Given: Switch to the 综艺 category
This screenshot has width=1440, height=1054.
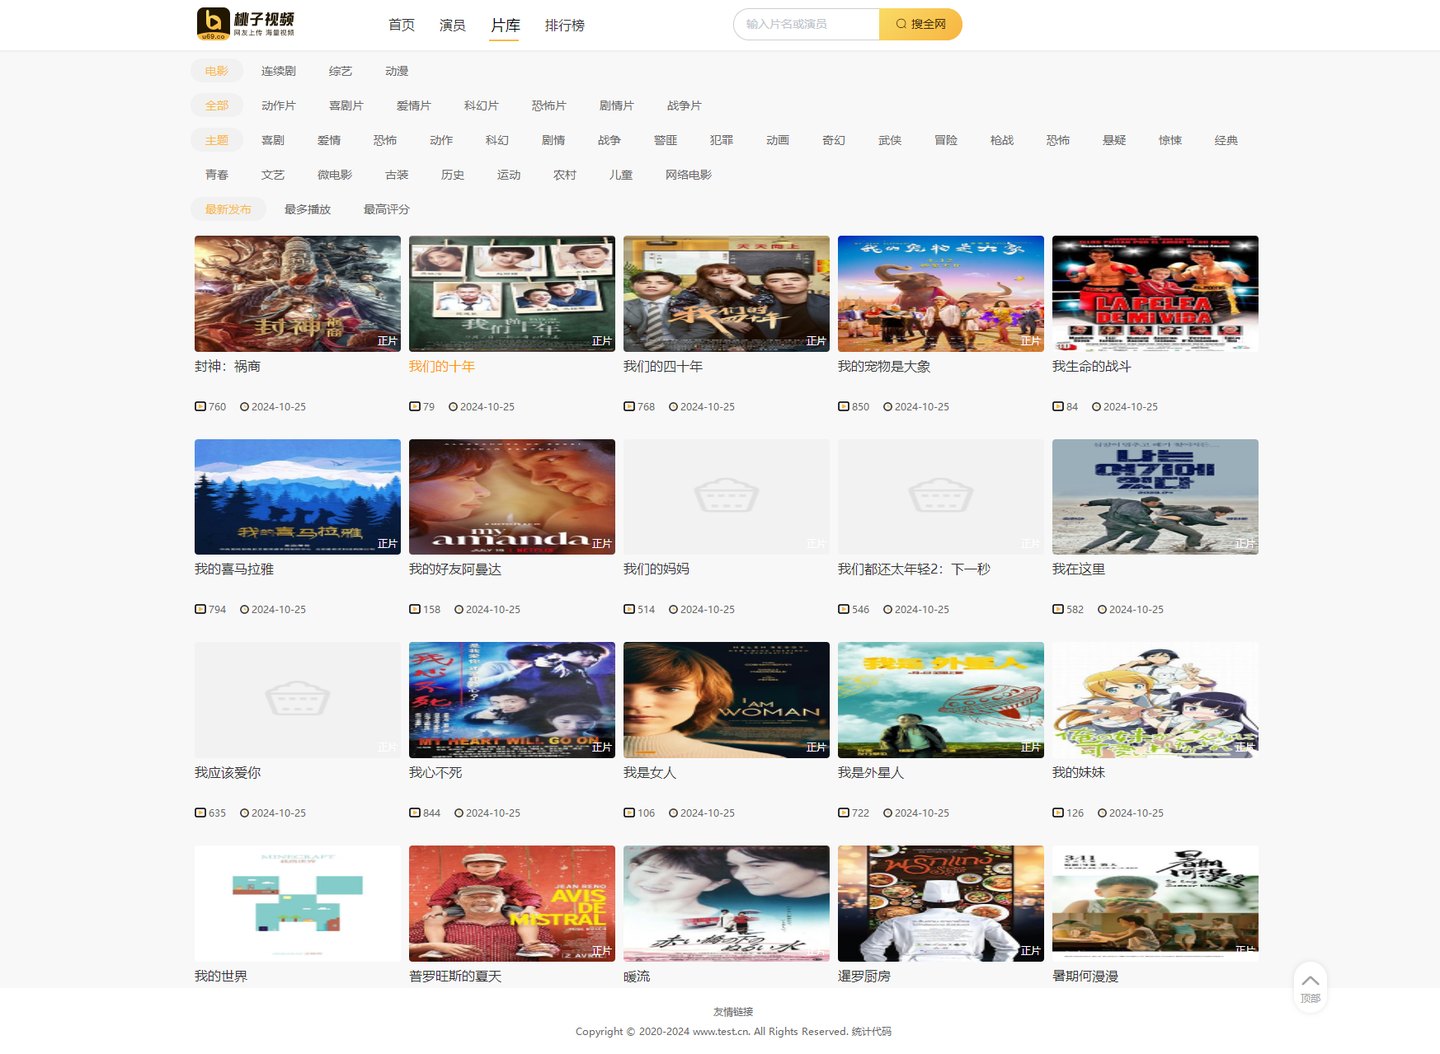Looking at the screenshot, I should click(340, 71).
